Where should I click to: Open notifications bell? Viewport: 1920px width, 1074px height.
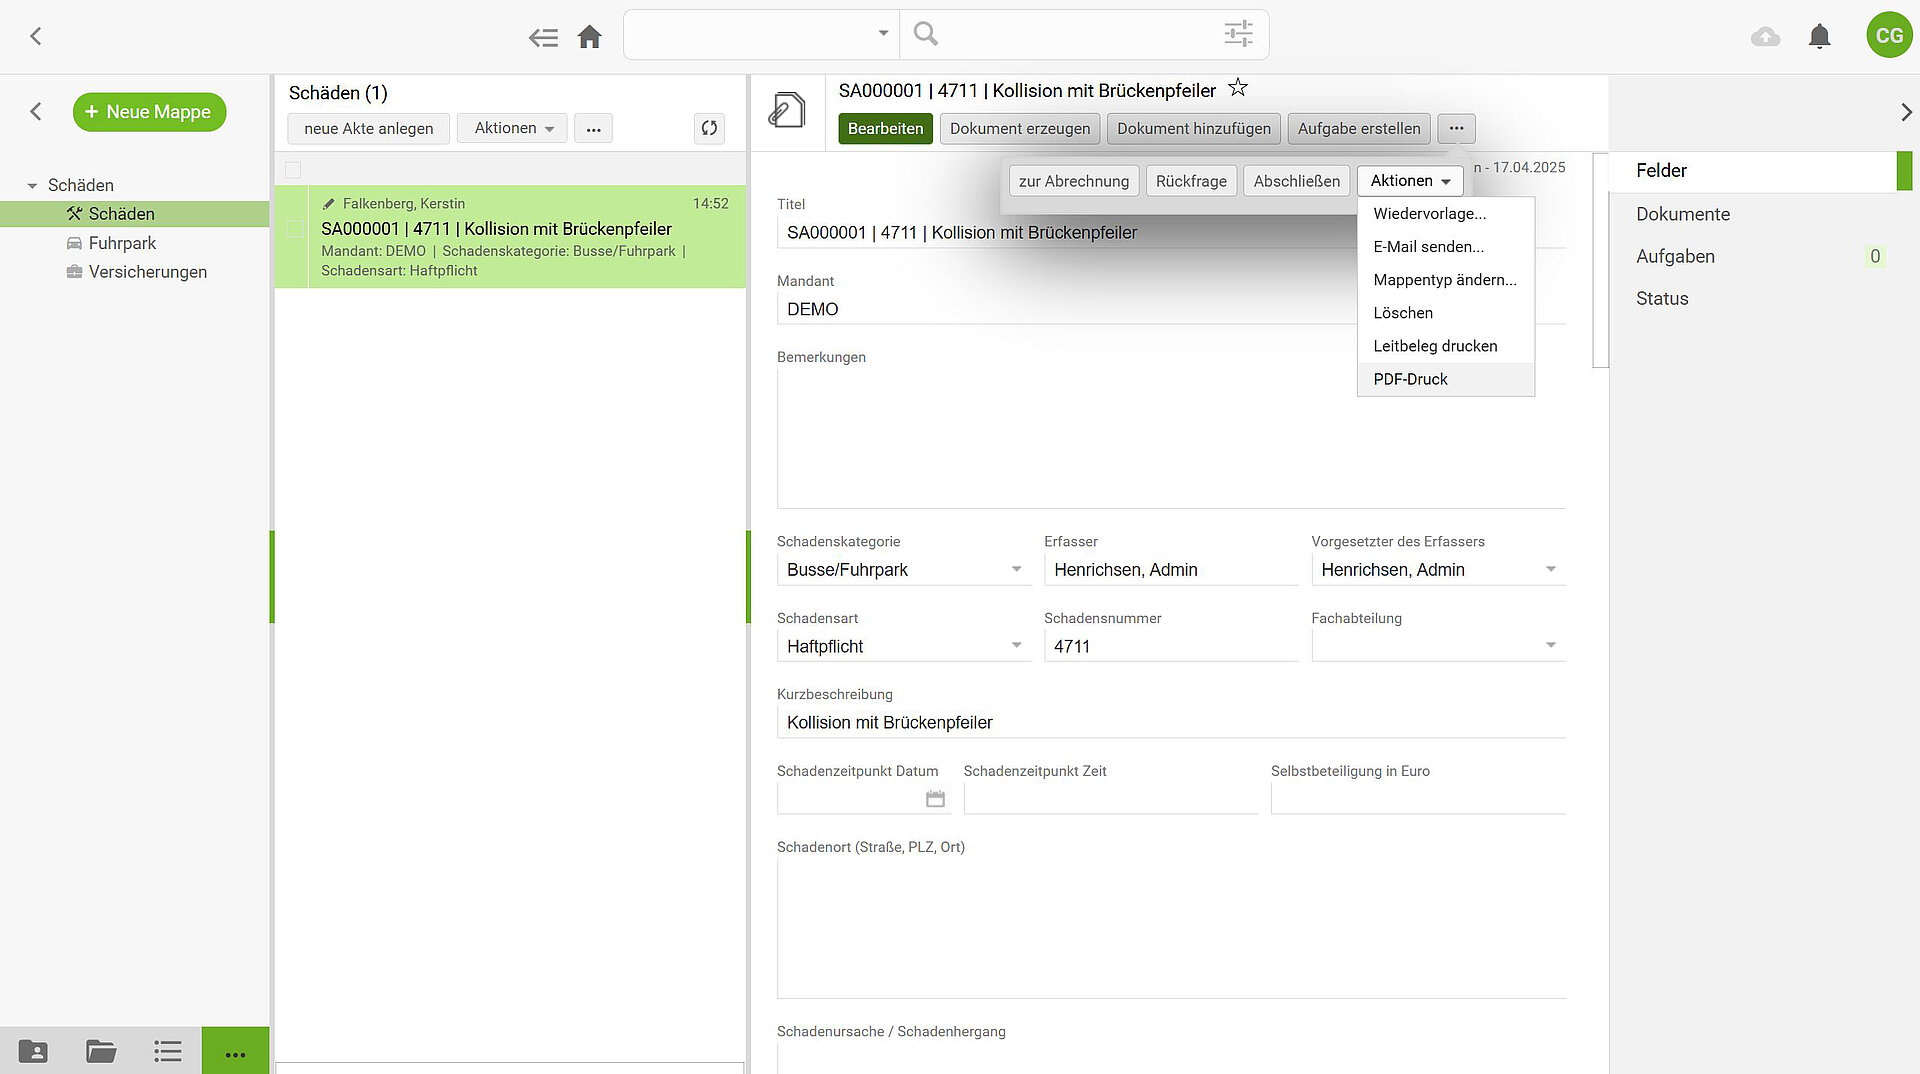tap(1820, 36)
